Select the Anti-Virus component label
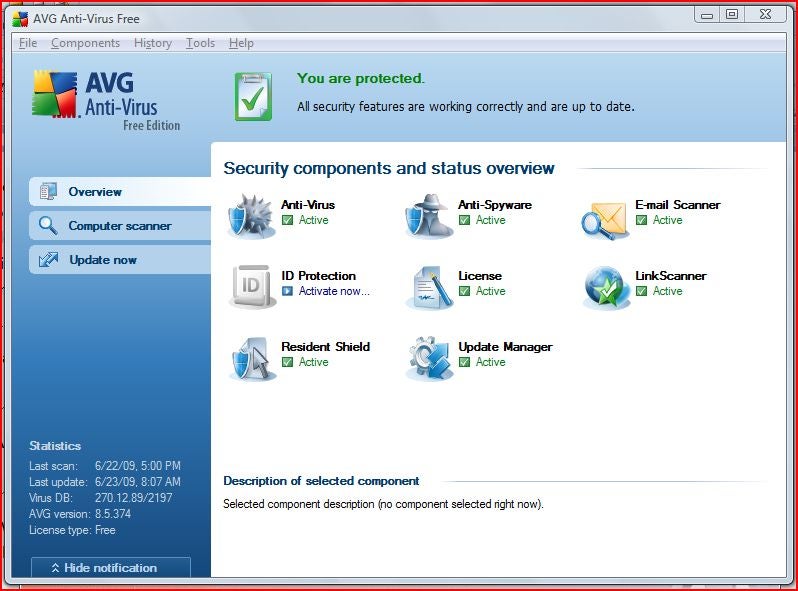Image resolution: width=798 pixels, height=591 pixels. [308, 205]
